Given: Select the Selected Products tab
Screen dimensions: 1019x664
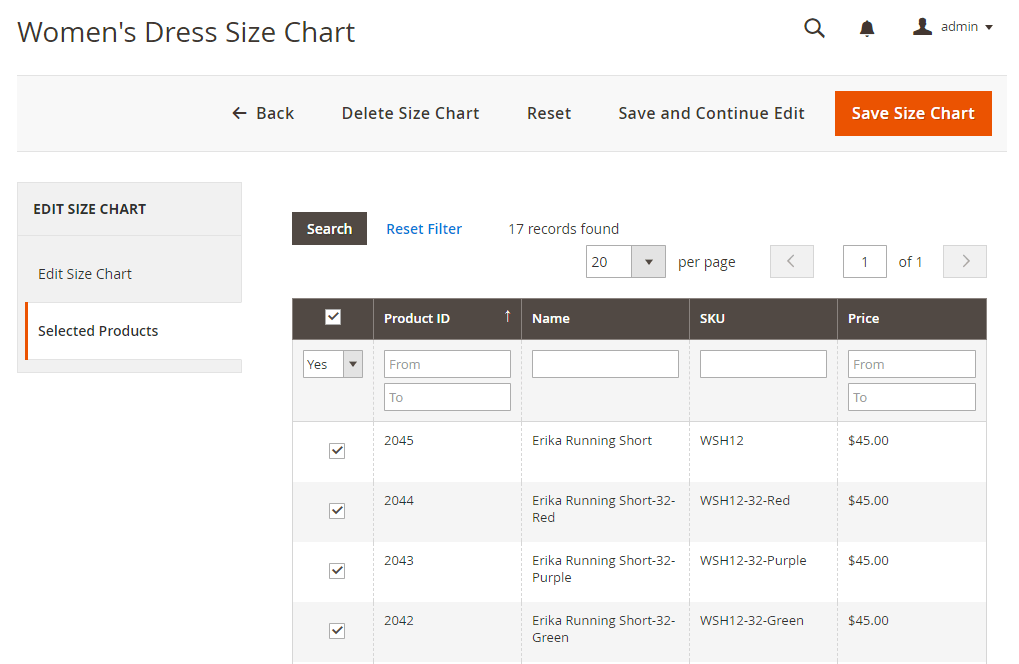Looking at the screenshot, I should tap(98, 331).
